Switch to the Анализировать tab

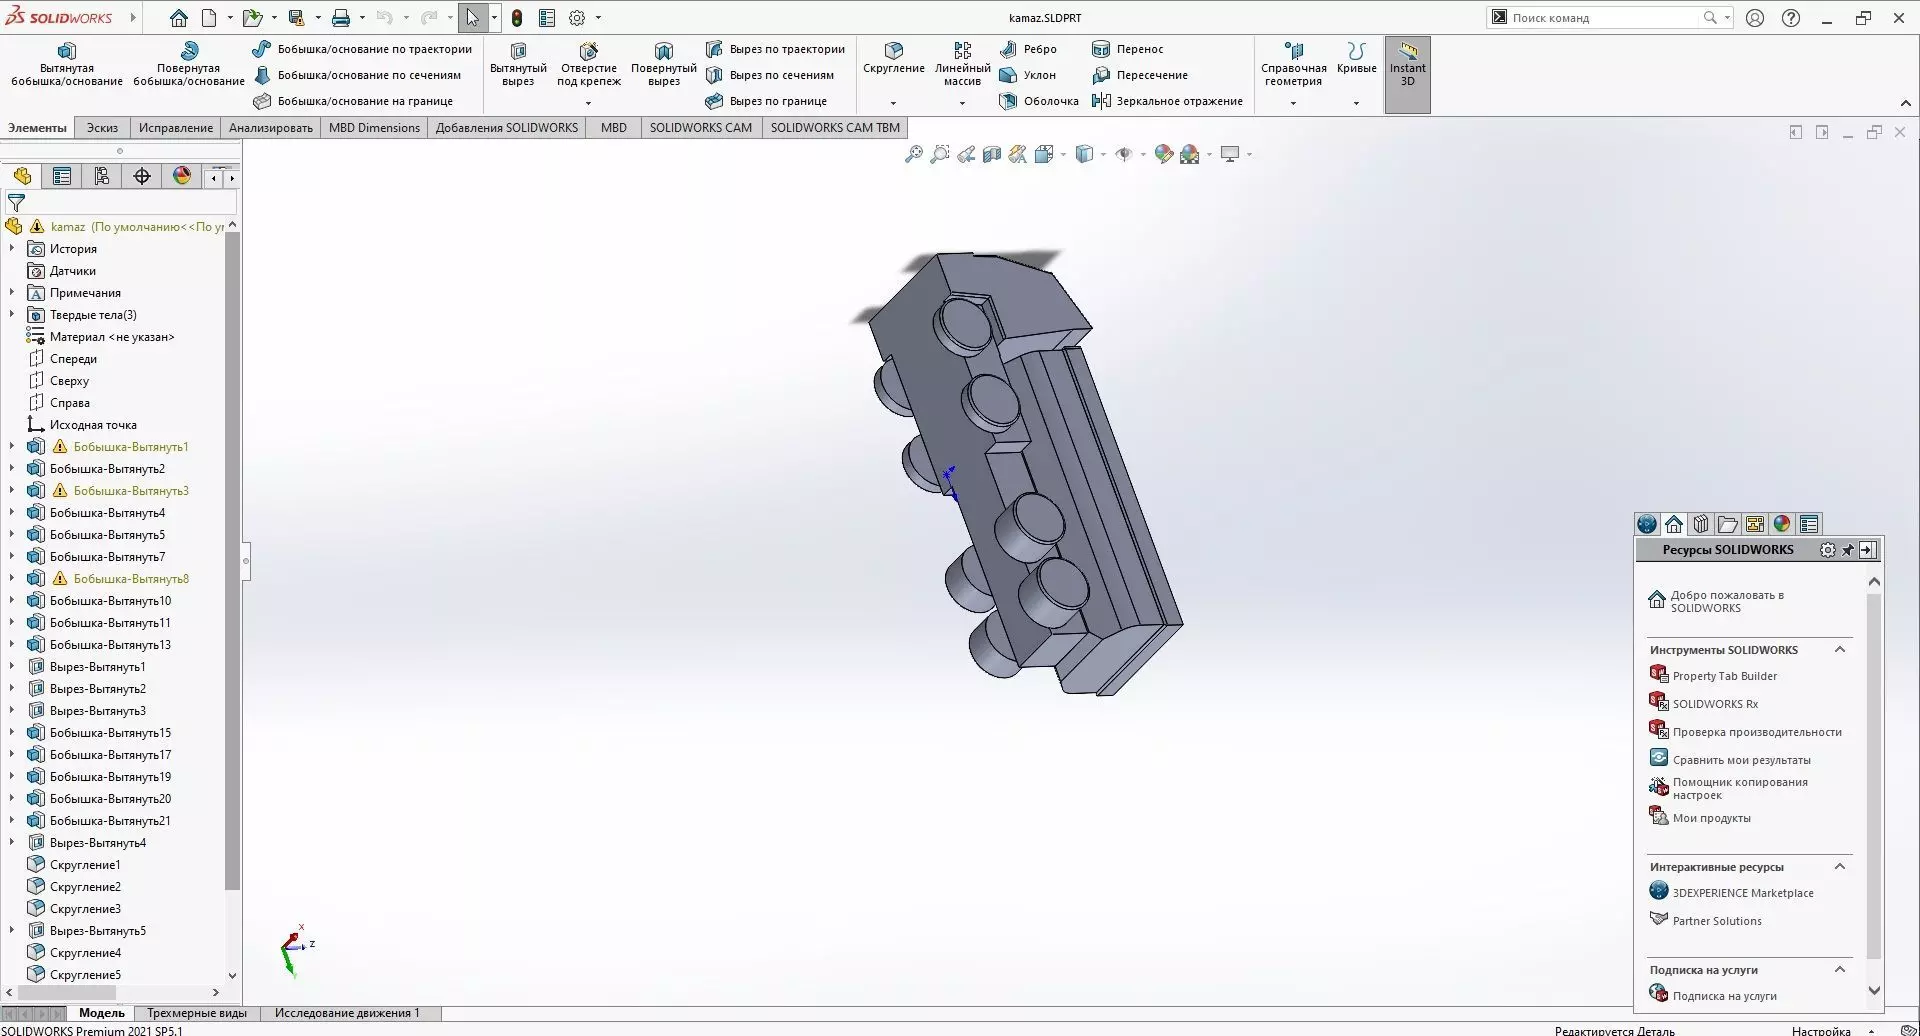pos(271,127)
